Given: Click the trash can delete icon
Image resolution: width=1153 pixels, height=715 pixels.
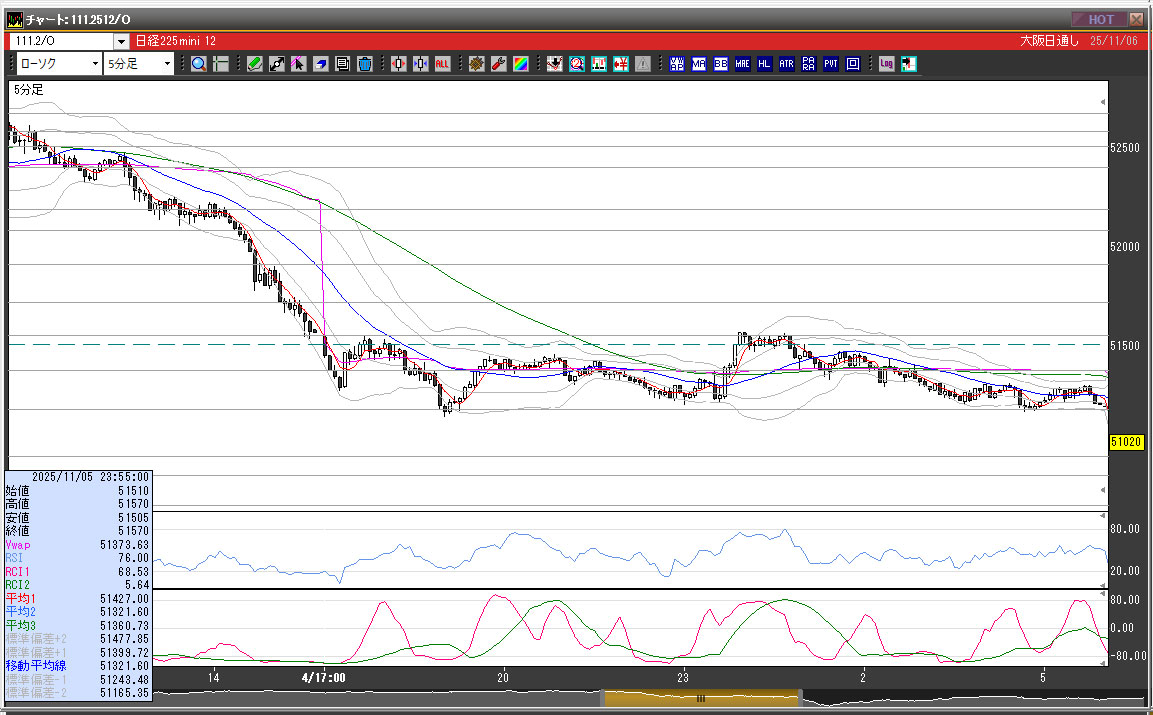Looking at the screenshot, I should point(365,64).
